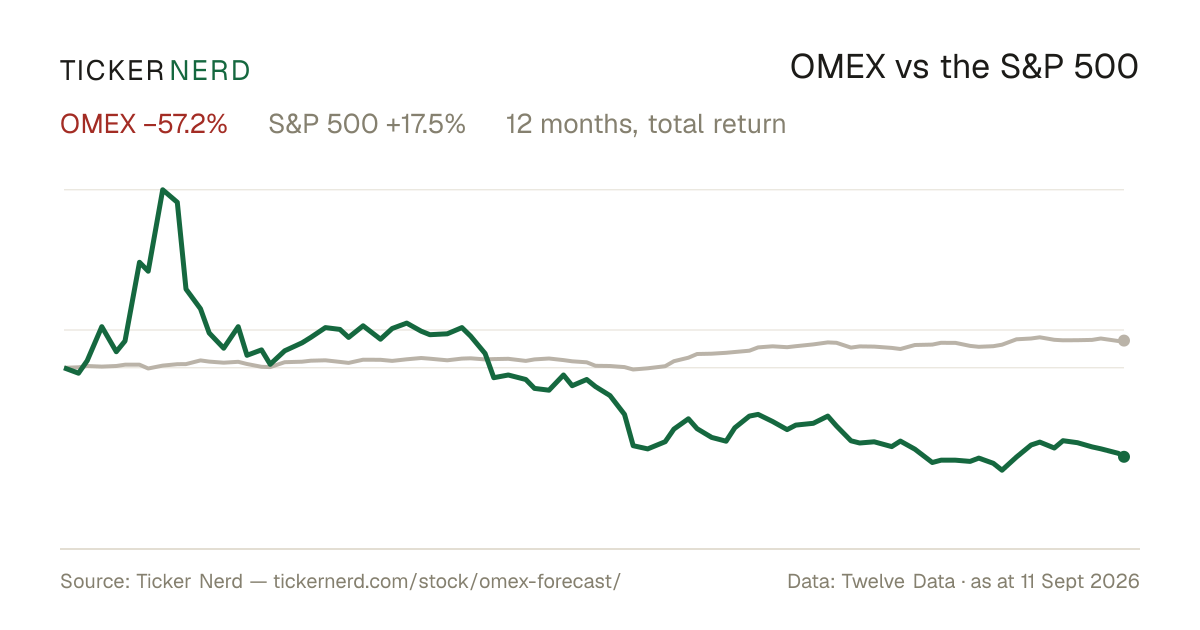Click the S&P 500 line end dot
This screenshot has height=630, width=1200.
point(1124,341)
